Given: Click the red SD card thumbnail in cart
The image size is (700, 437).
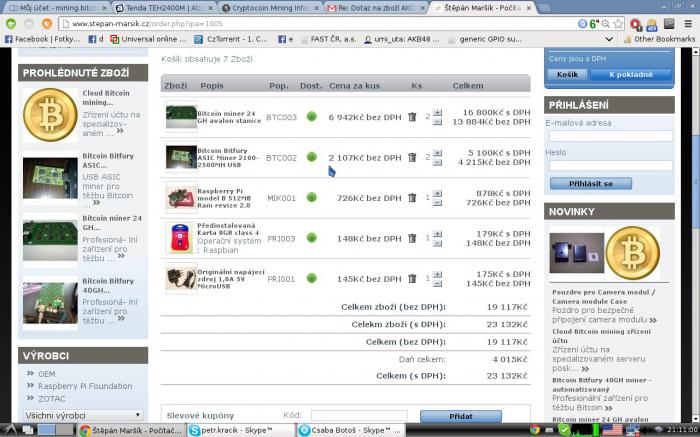Looking at the screenshot, I should pyautogui.click(x=181, y=238).
